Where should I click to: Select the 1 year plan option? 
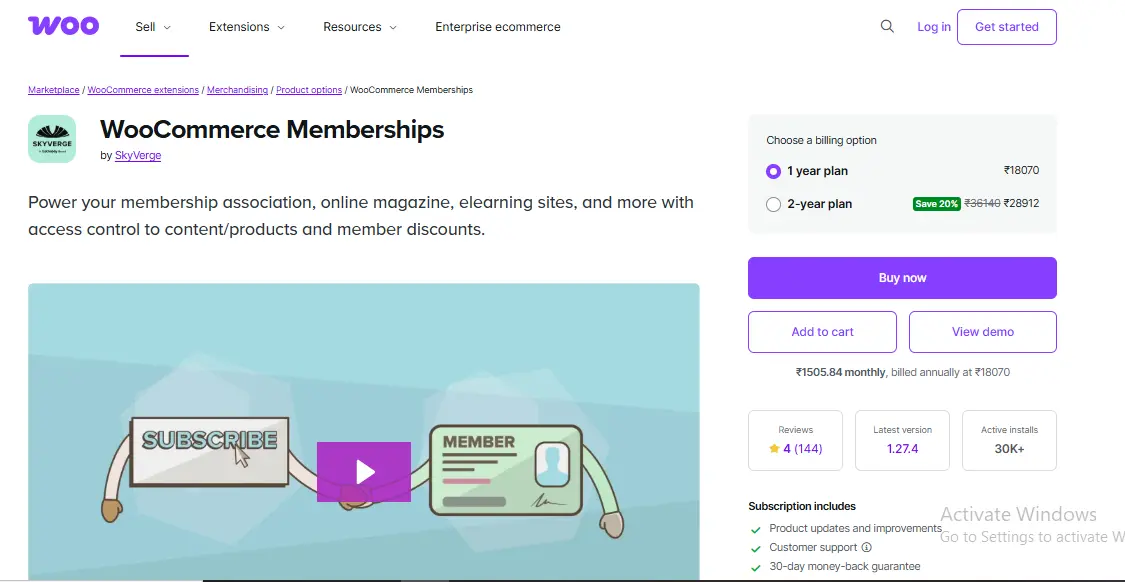[773, 171]
